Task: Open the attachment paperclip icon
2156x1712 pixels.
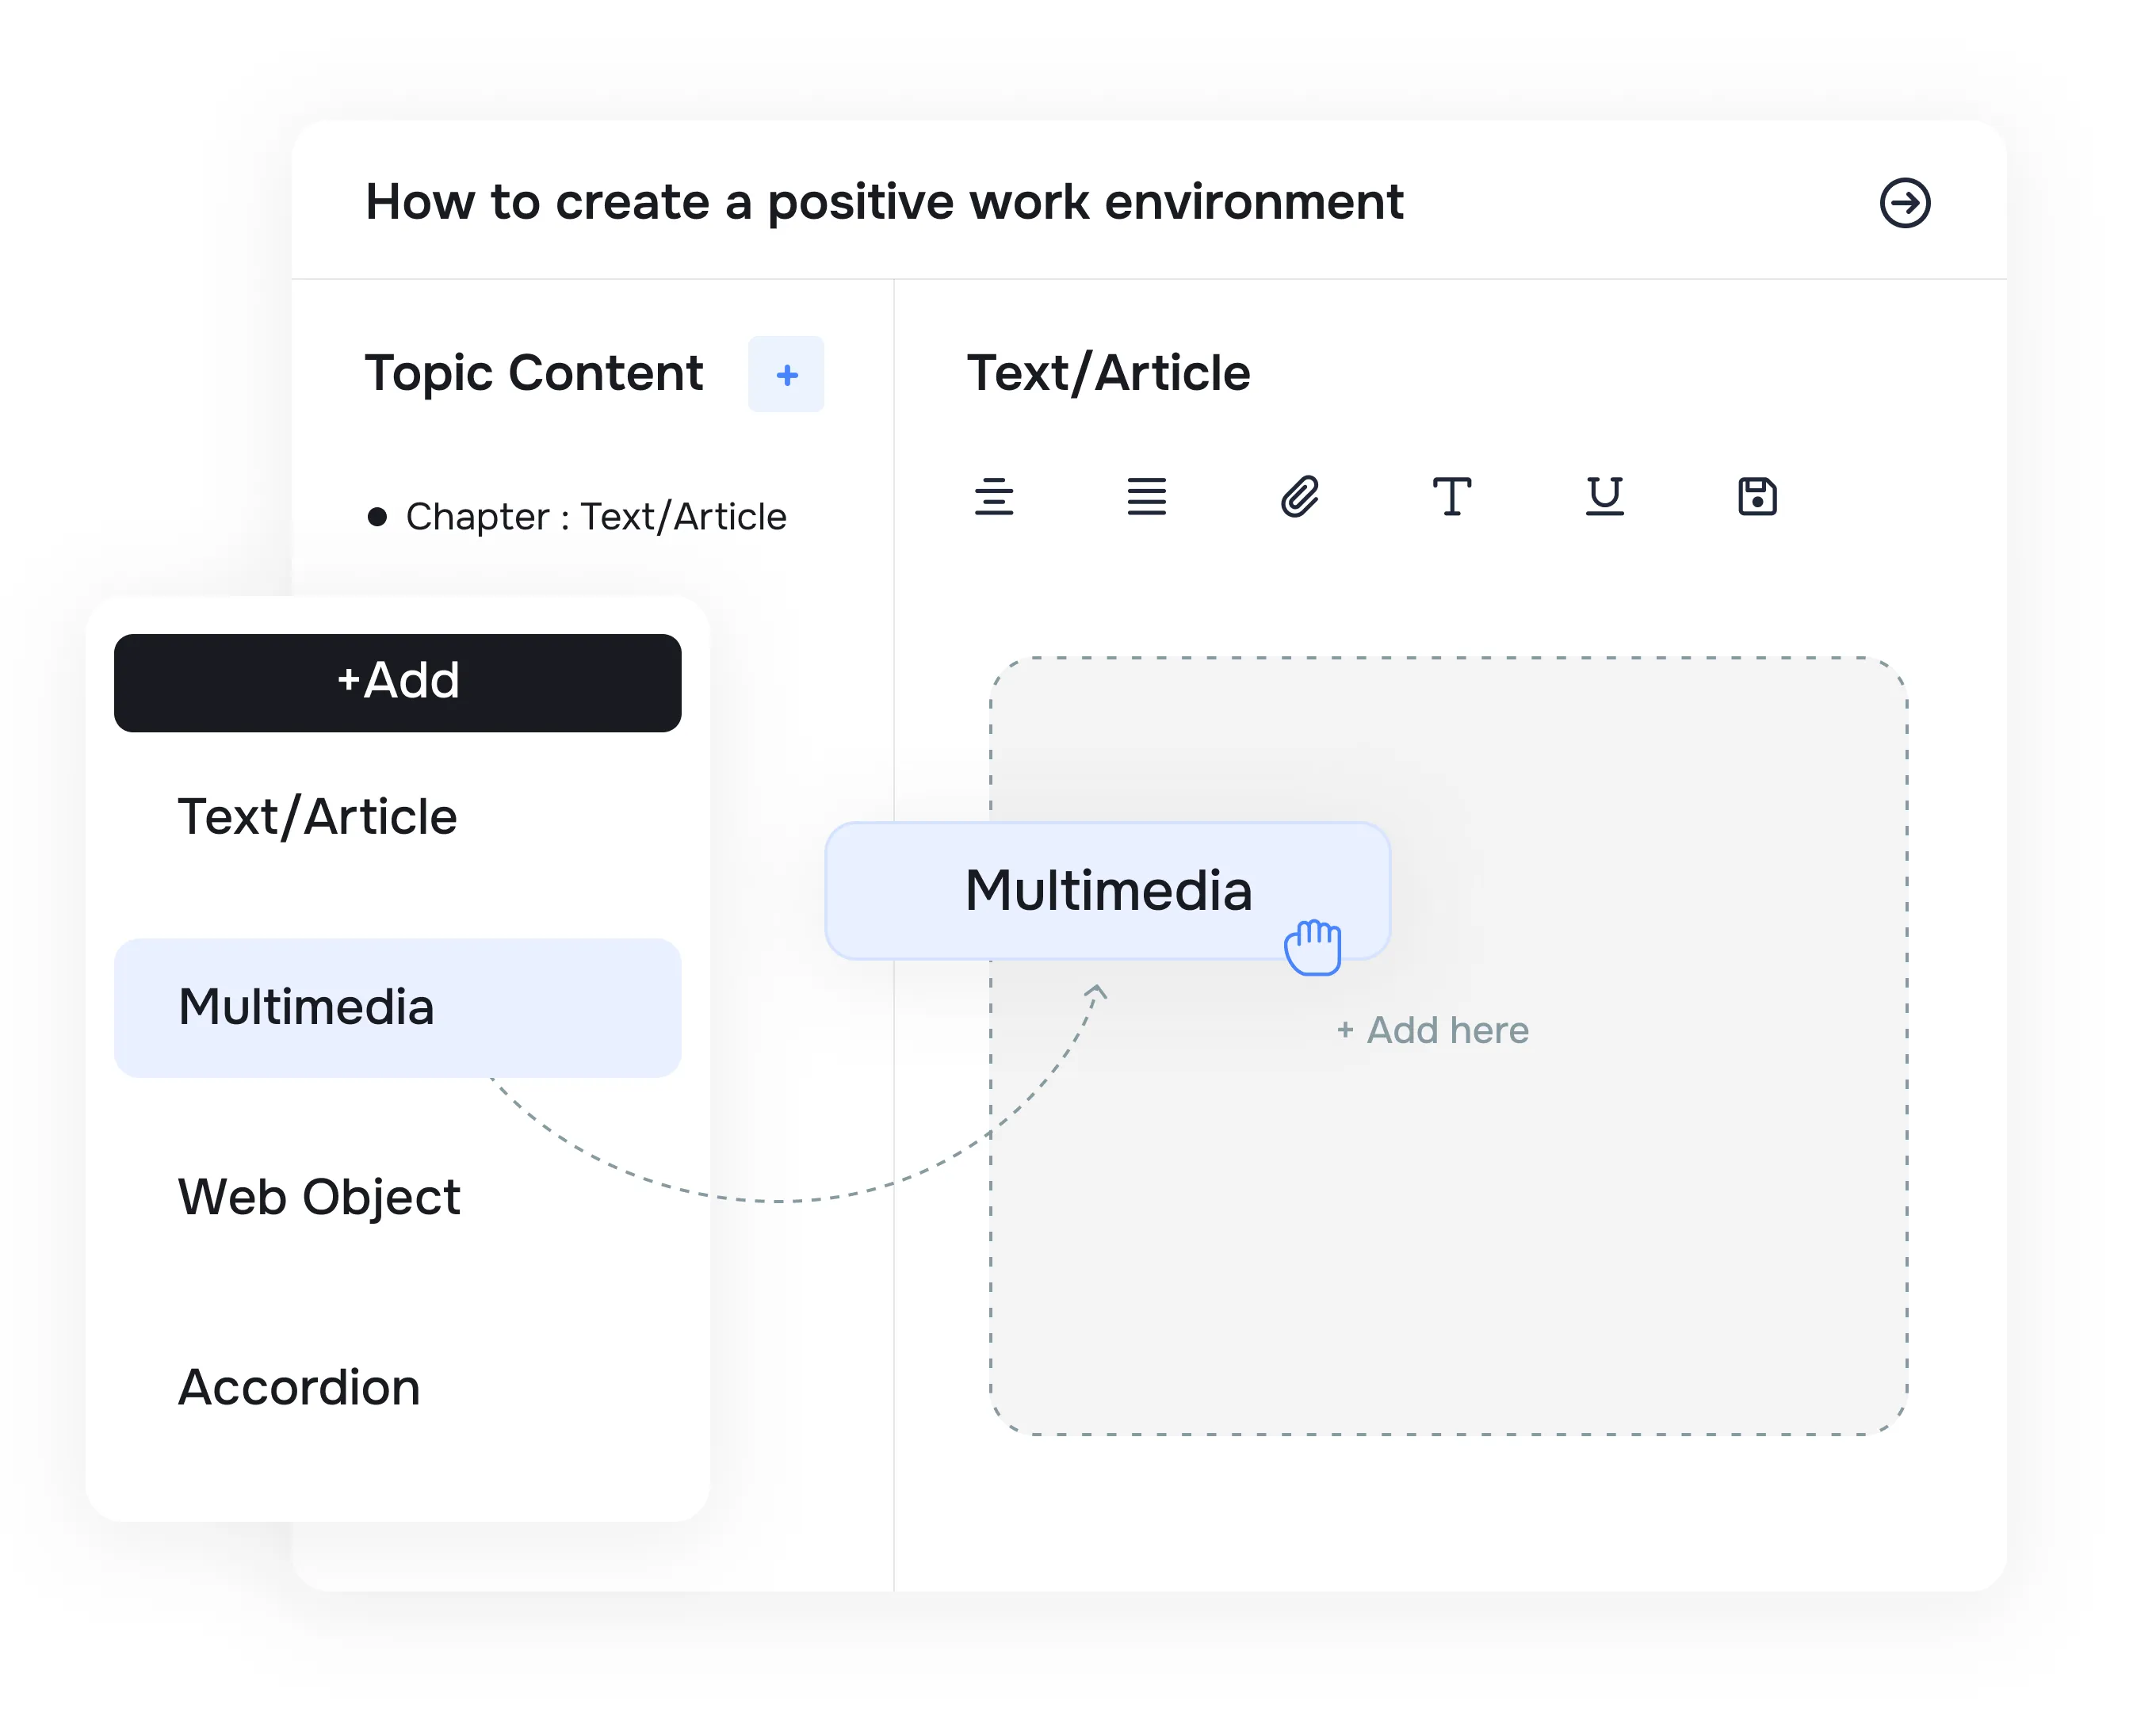Action: pos(1300,496)
